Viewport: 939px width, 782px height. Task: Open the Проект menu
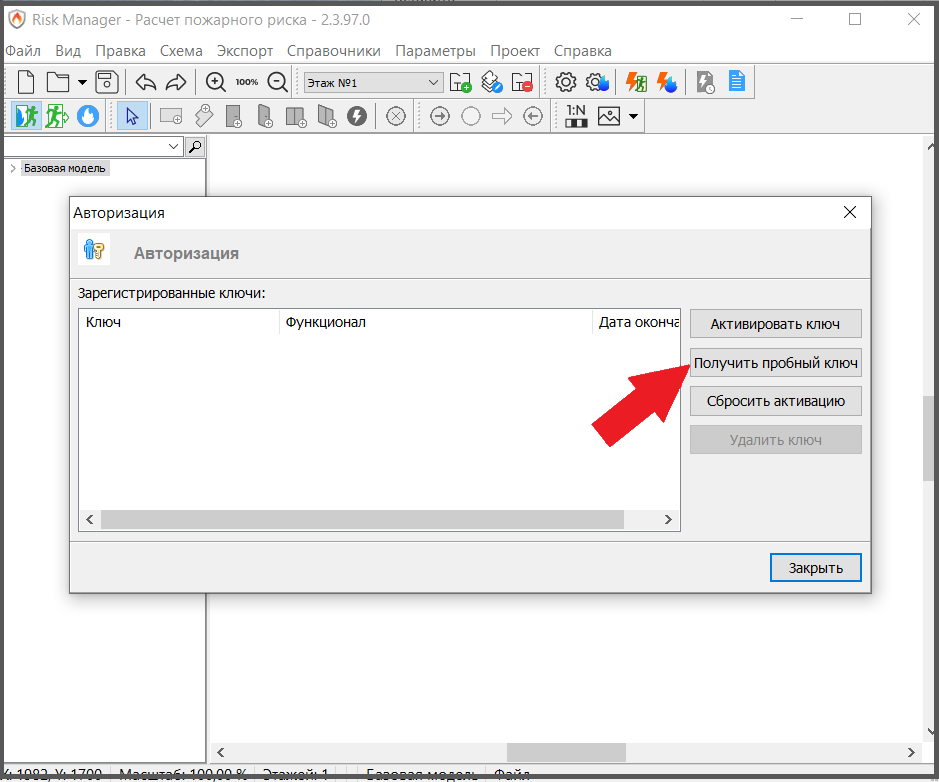(514, 51)
